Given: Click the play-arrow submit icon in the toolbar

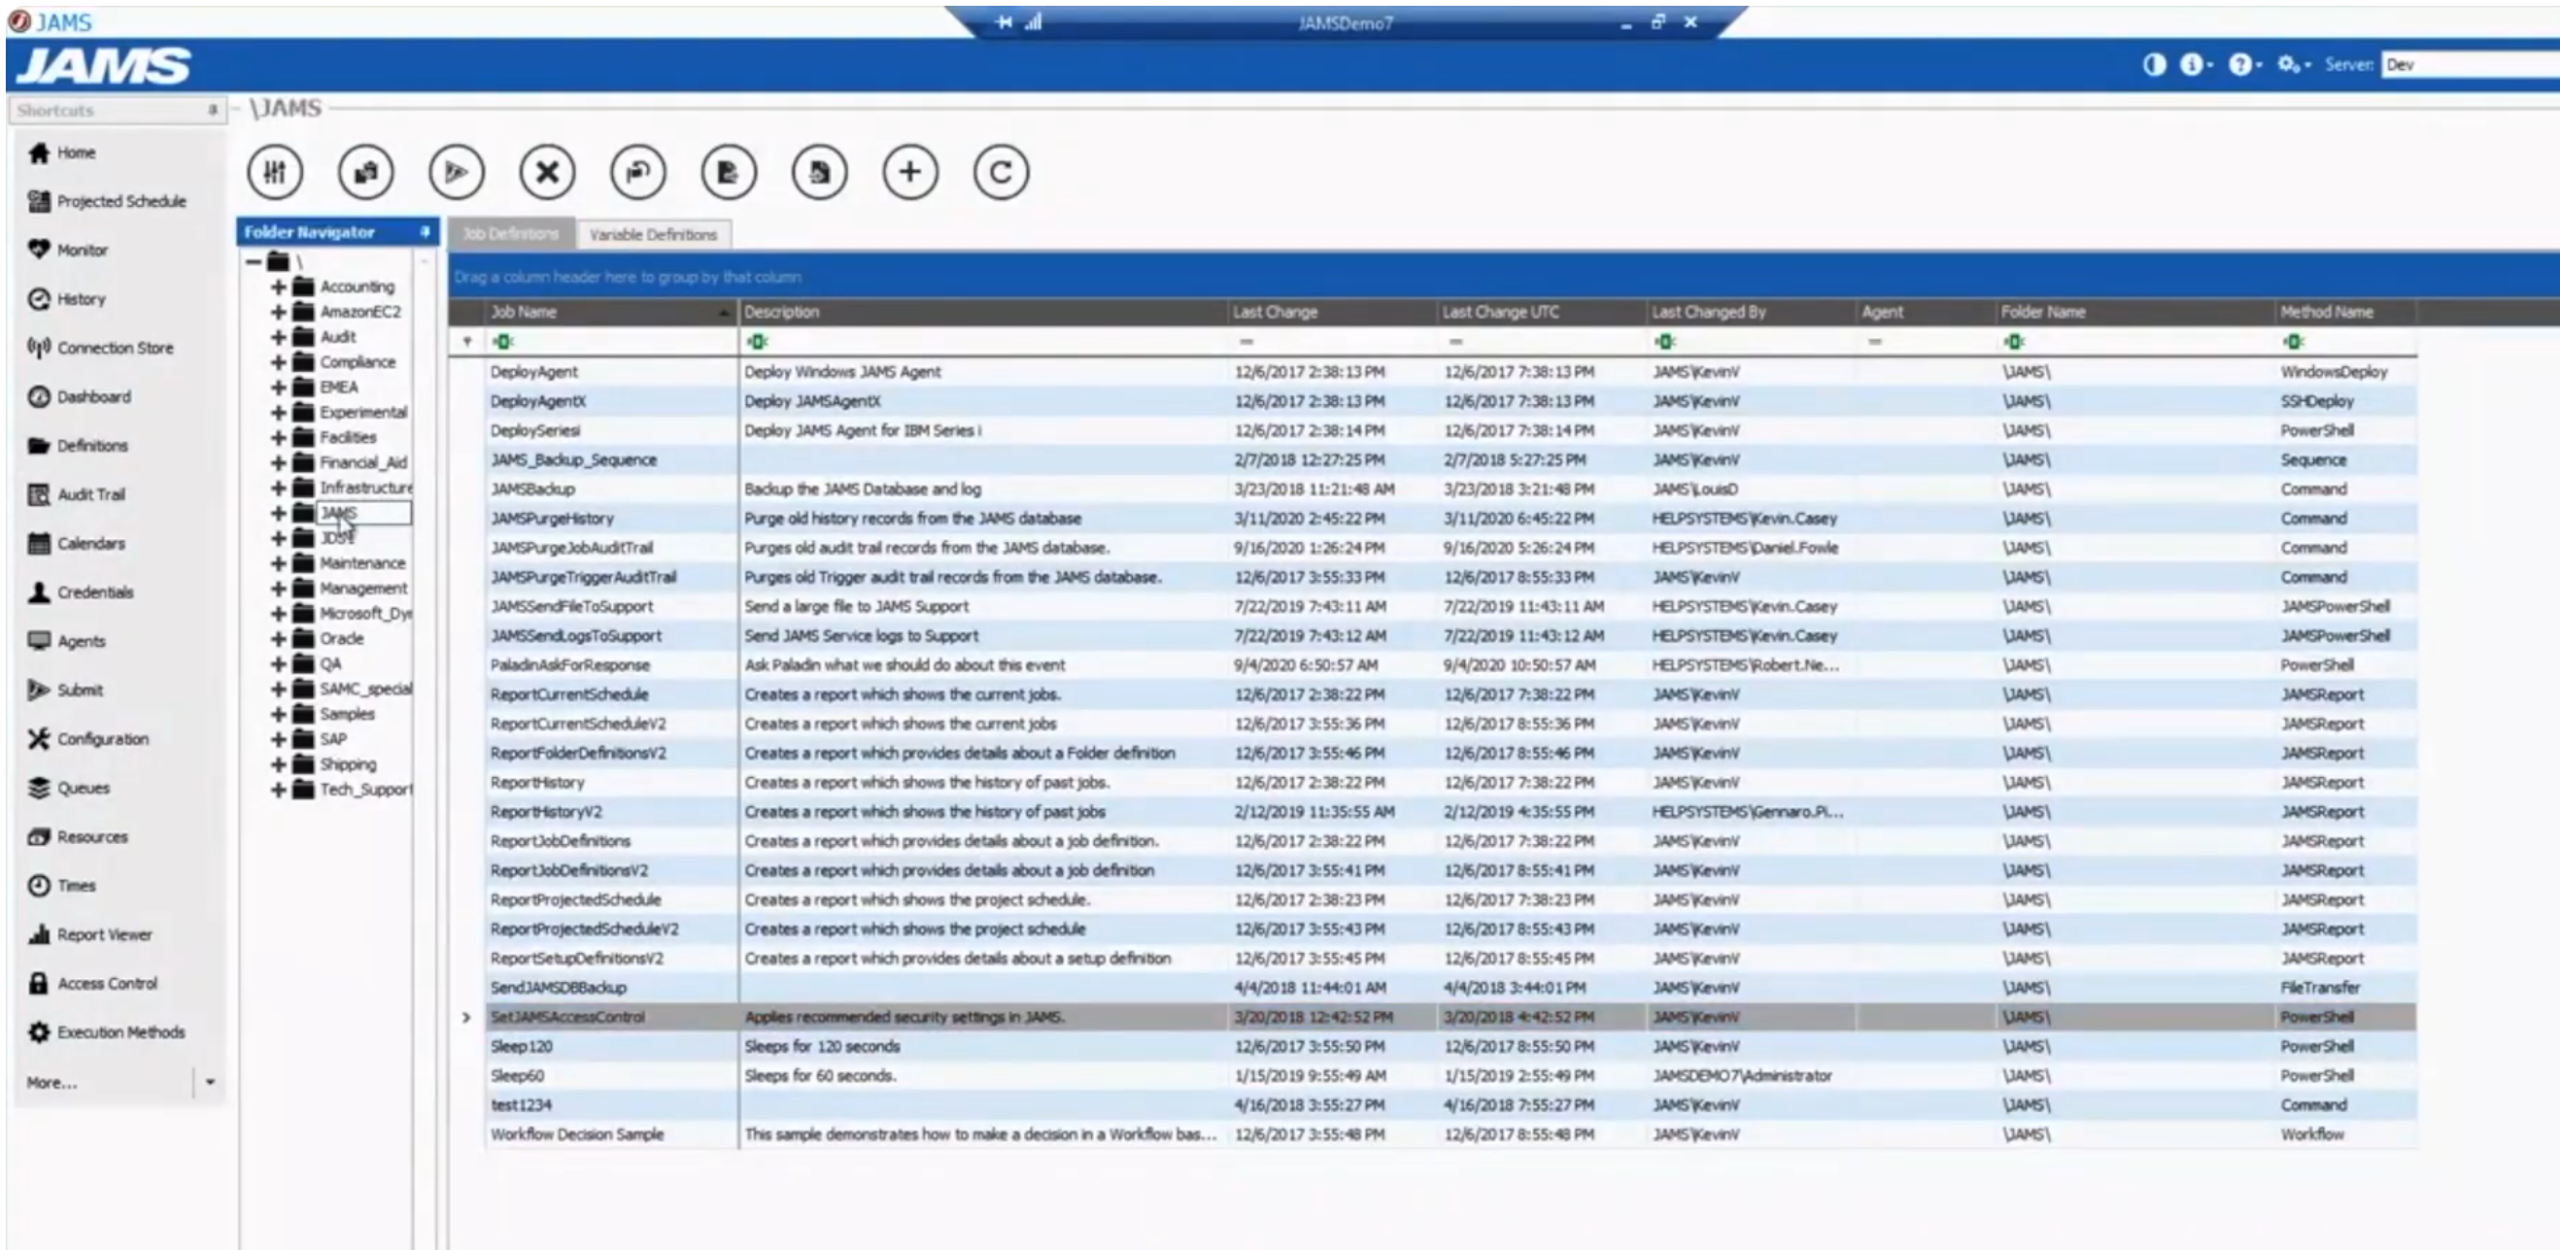Looking at the screenshot, I should coord(457,172).
